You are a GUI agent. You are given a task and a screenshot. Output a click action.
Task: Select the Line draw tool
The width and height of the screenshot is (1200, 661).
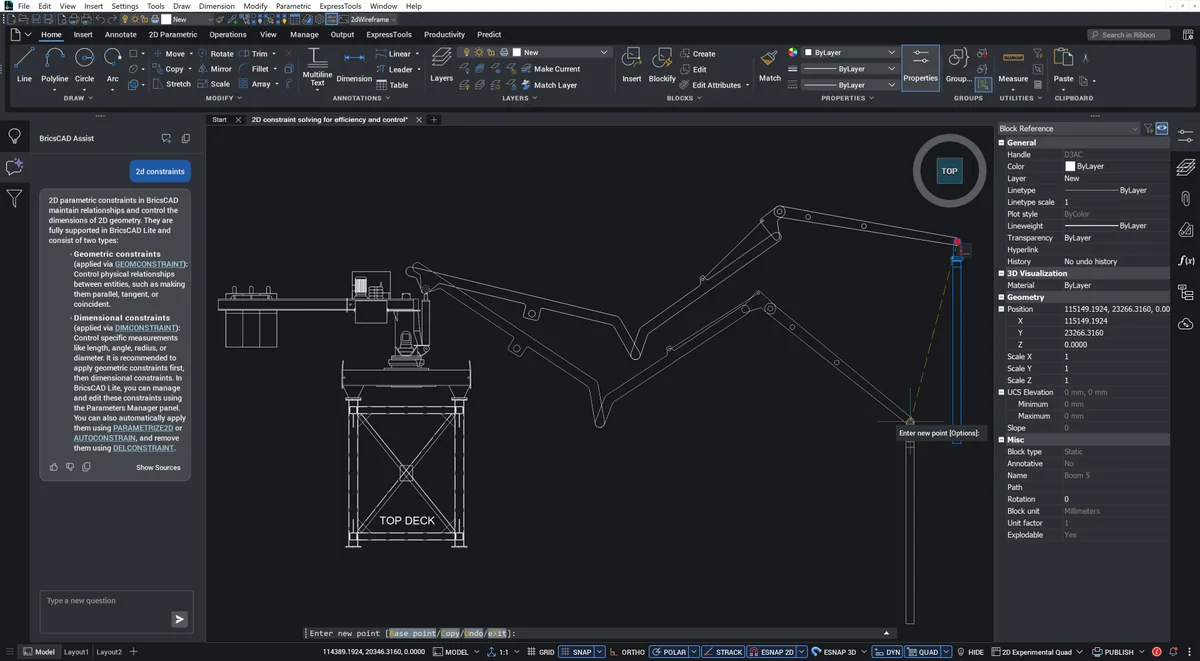24,65
